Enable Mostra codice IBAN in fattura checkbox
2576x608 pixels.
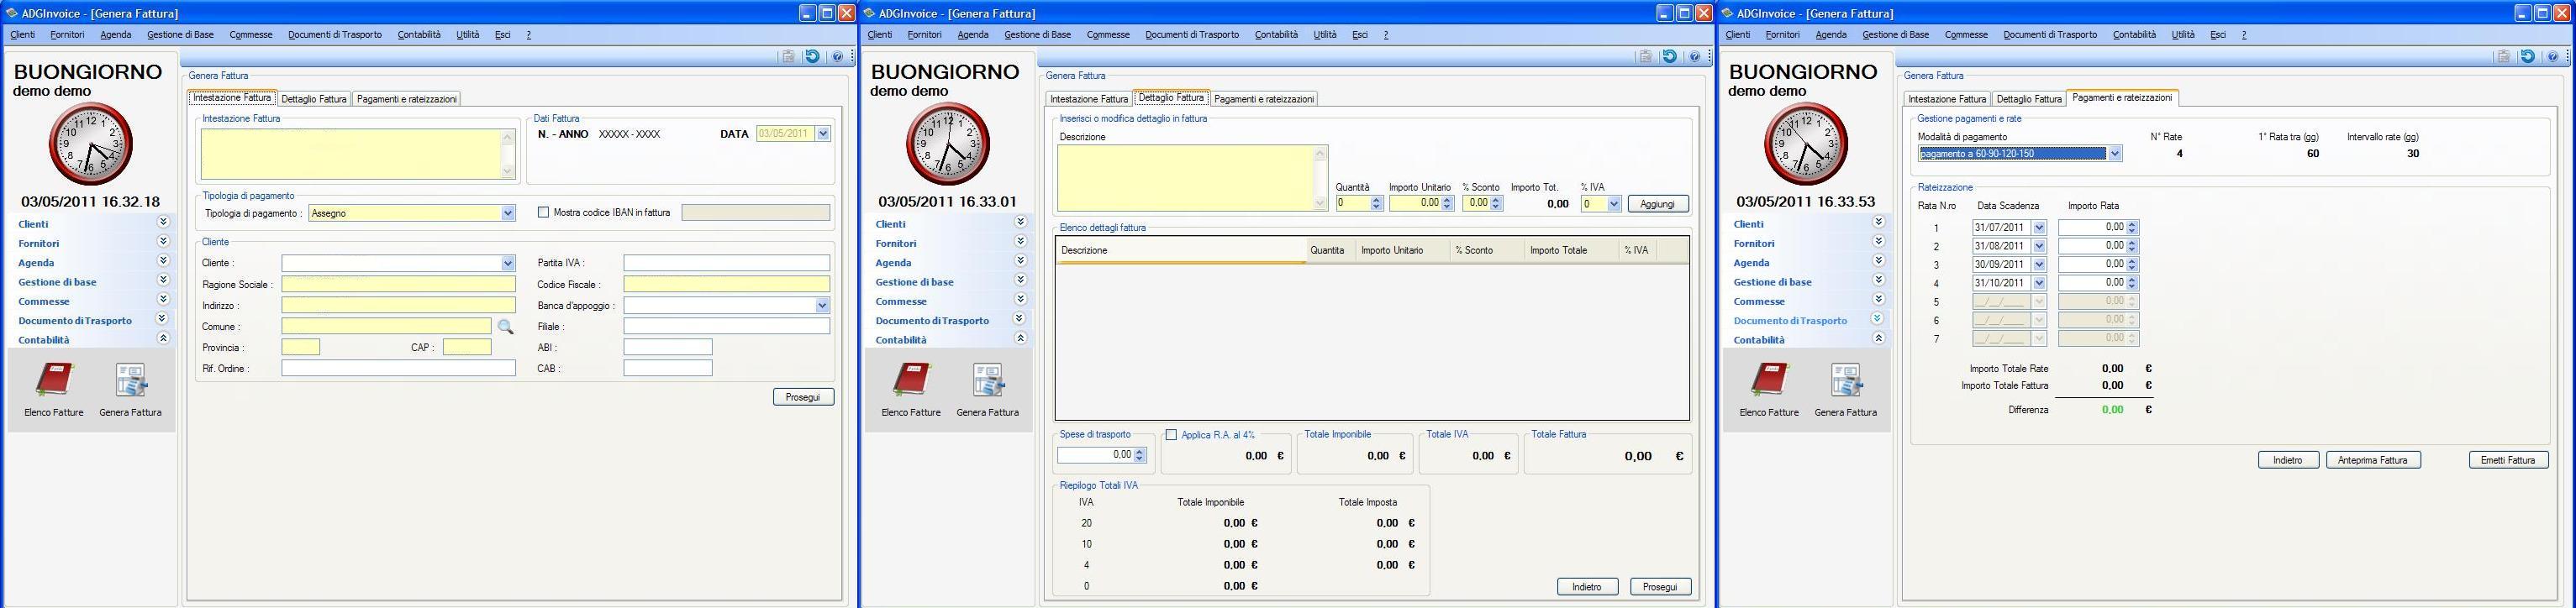coord(544,213)
